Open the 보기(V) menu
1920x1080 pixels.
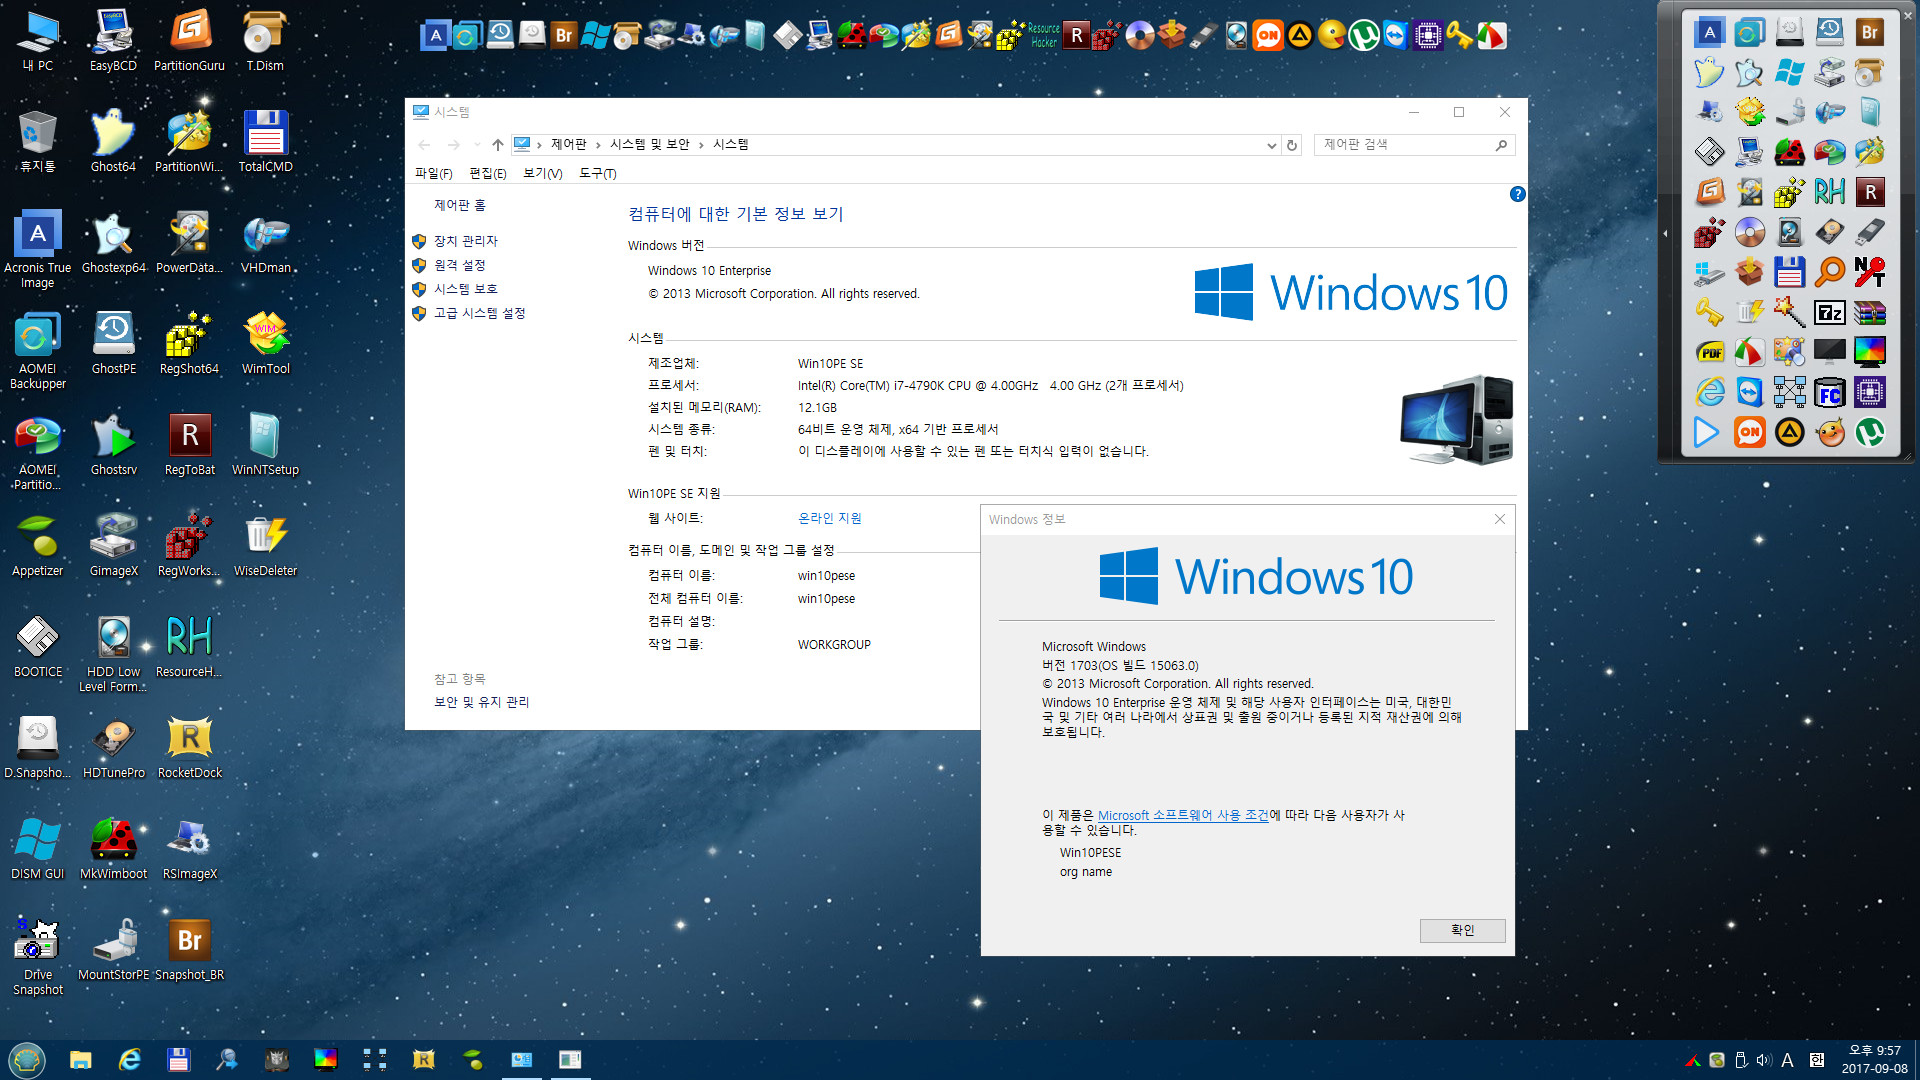coord(543,173)
